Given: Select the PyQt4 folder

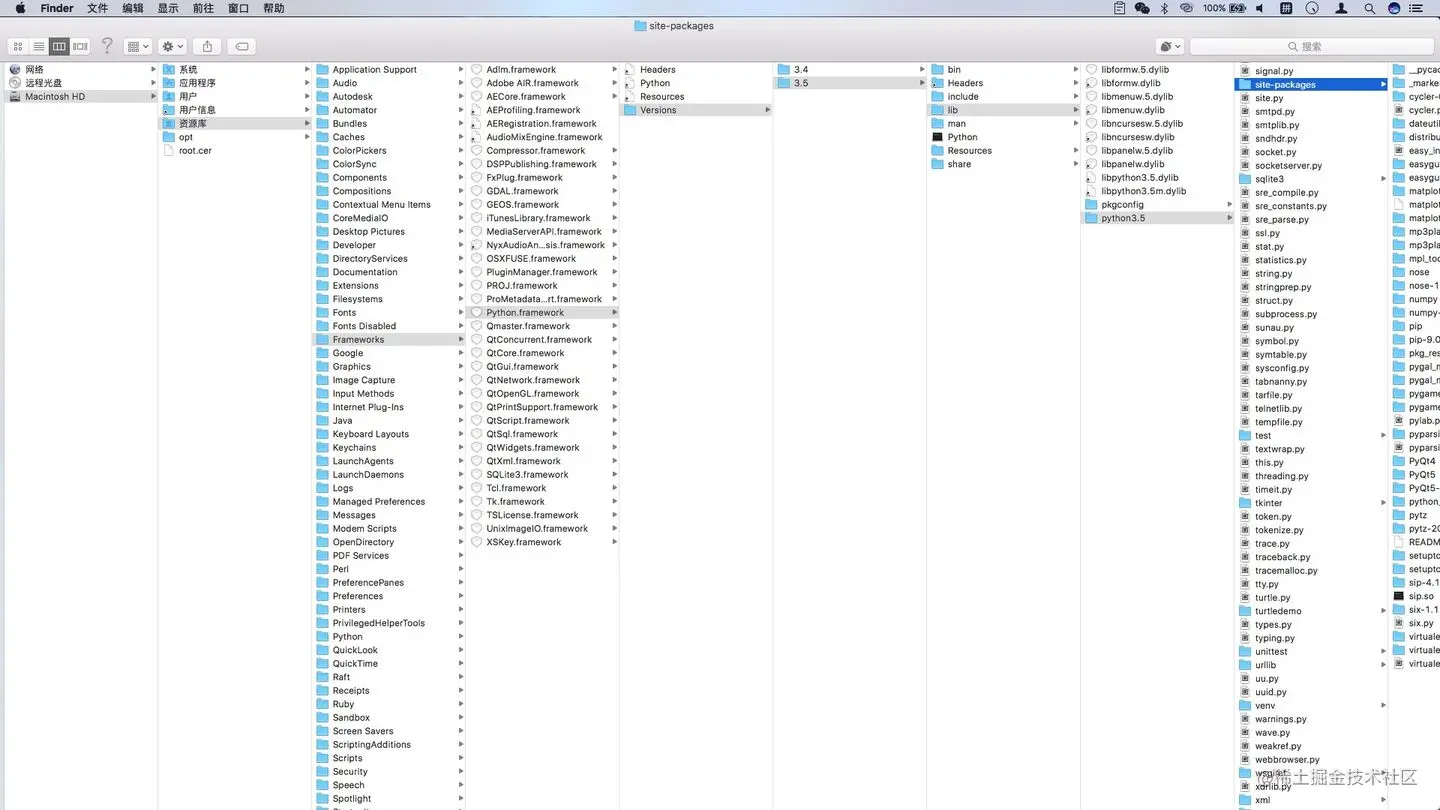Looking at the screenshot, I should [1416, 461].
